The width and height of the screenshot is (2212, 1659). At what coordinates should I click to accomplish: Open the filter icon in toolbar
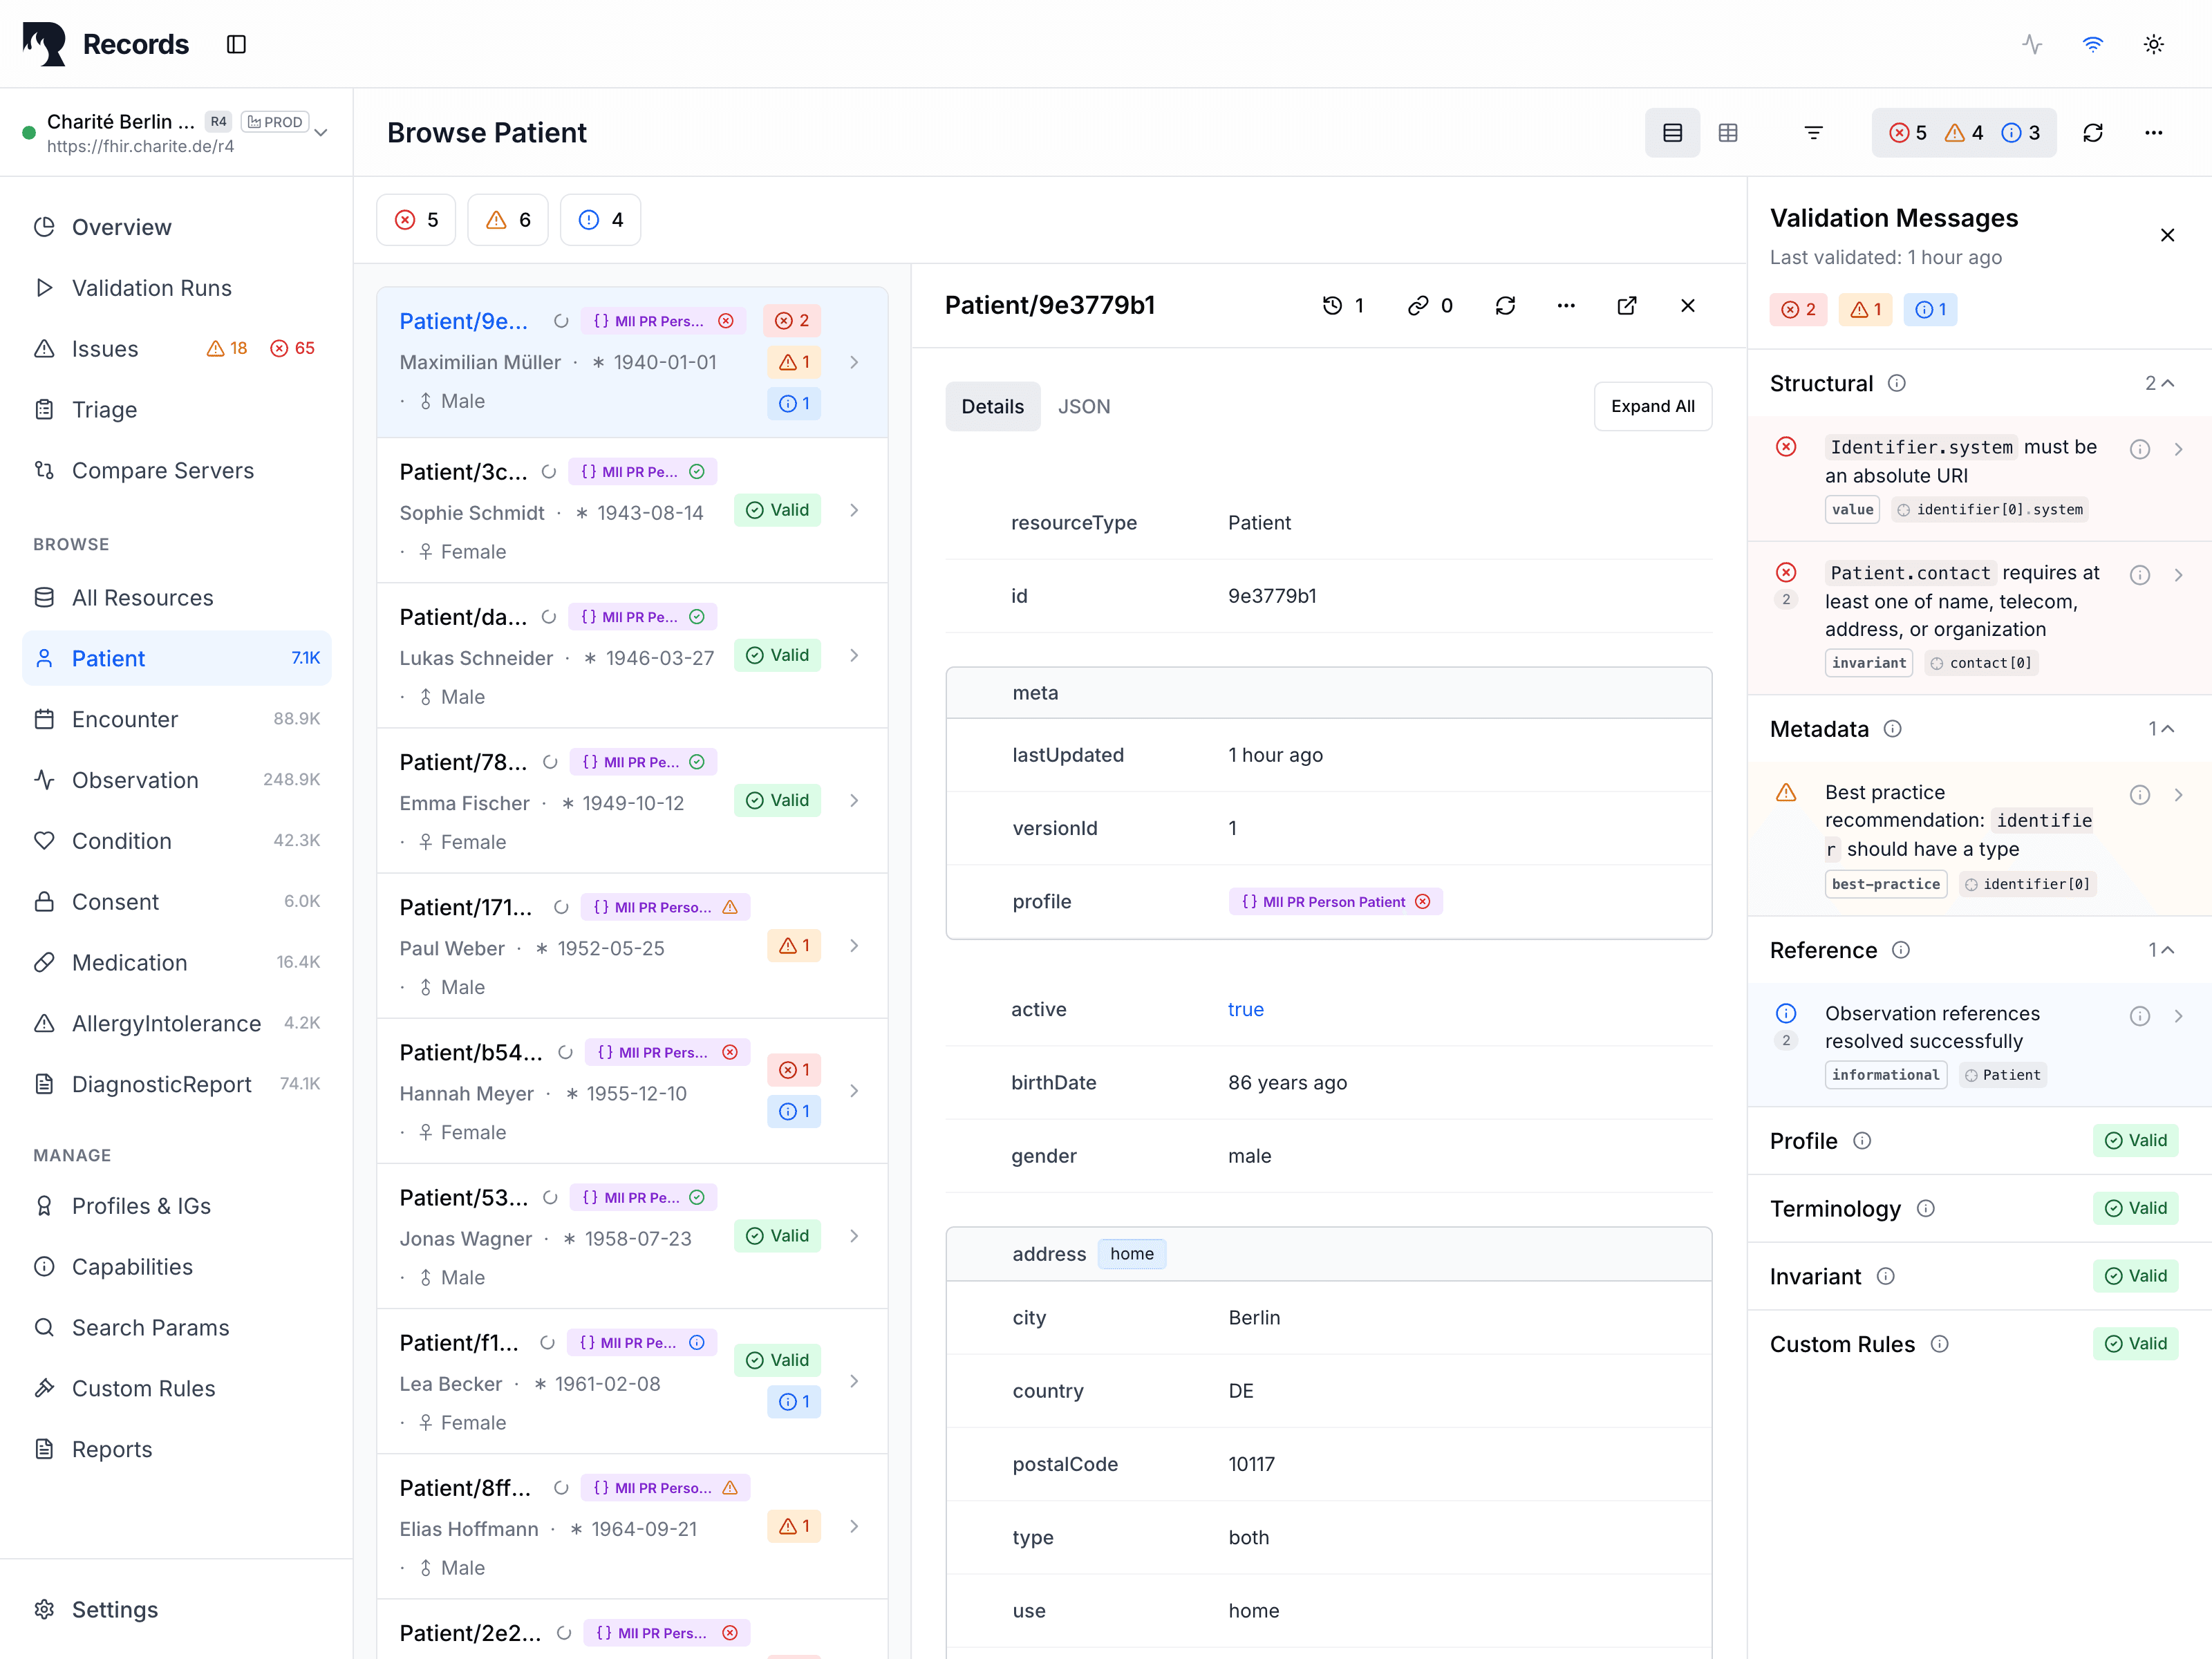pos(1813,133)
